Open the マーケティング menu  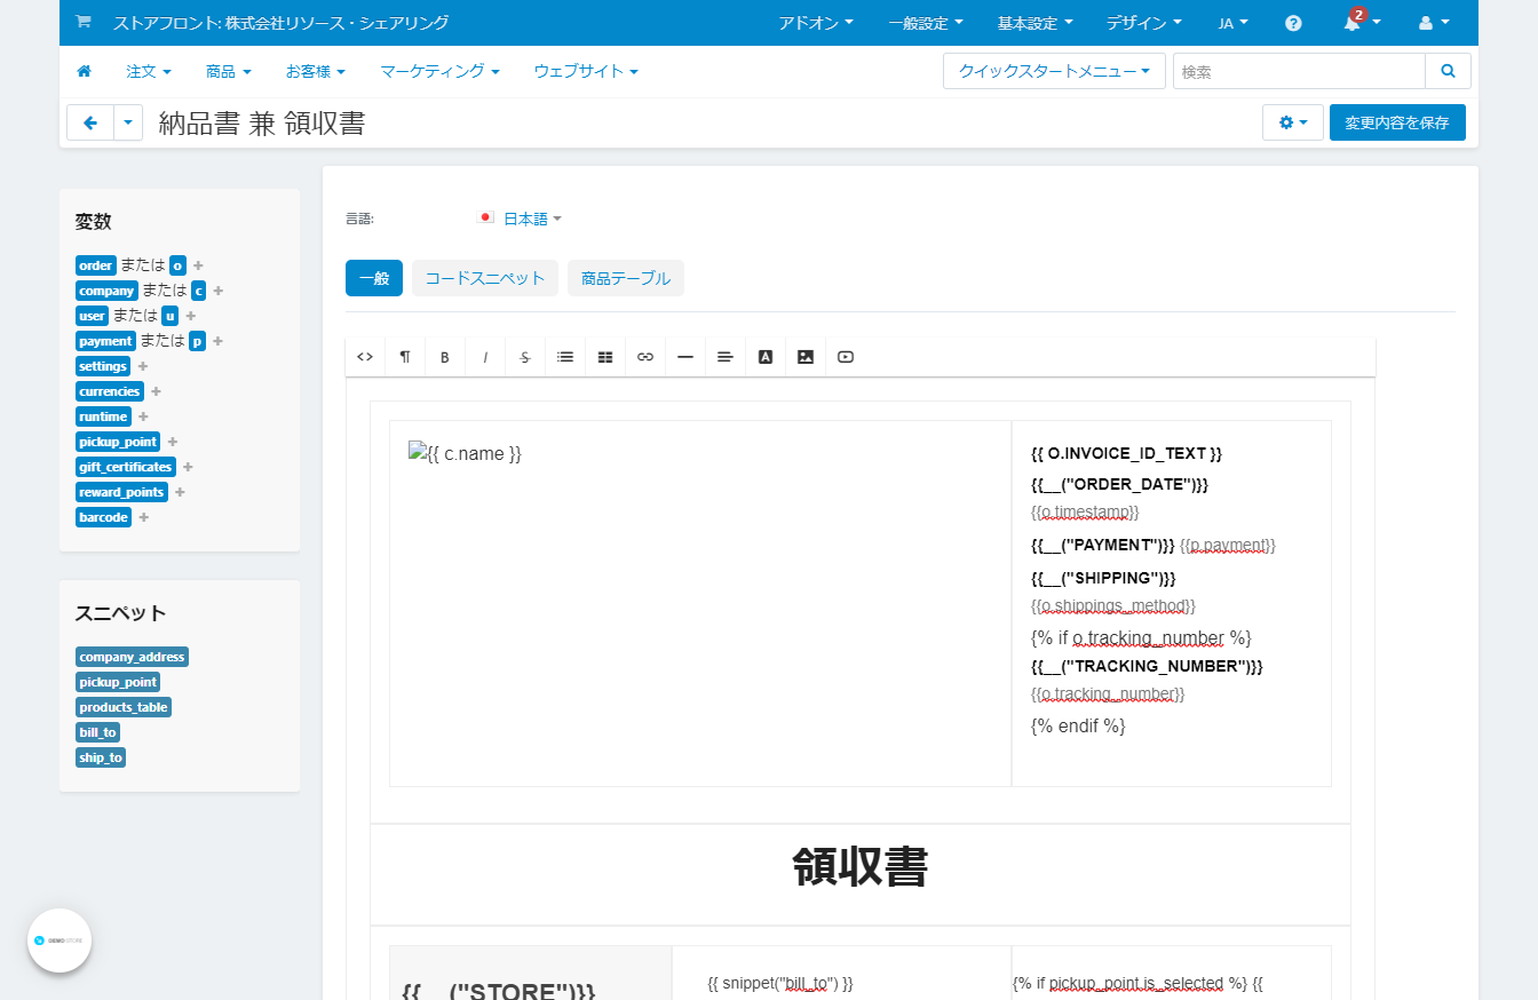coord(440,71)
